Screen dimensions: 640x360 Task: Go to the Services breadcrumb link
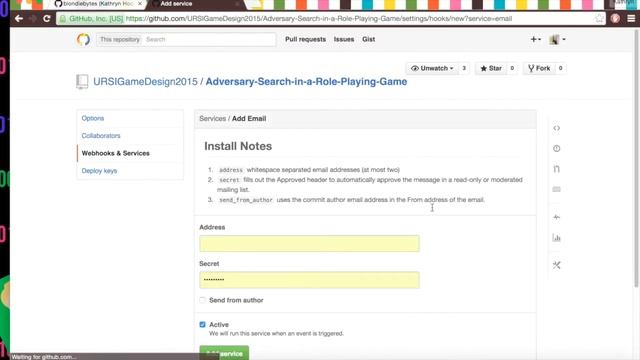click(x=212, y=119)
